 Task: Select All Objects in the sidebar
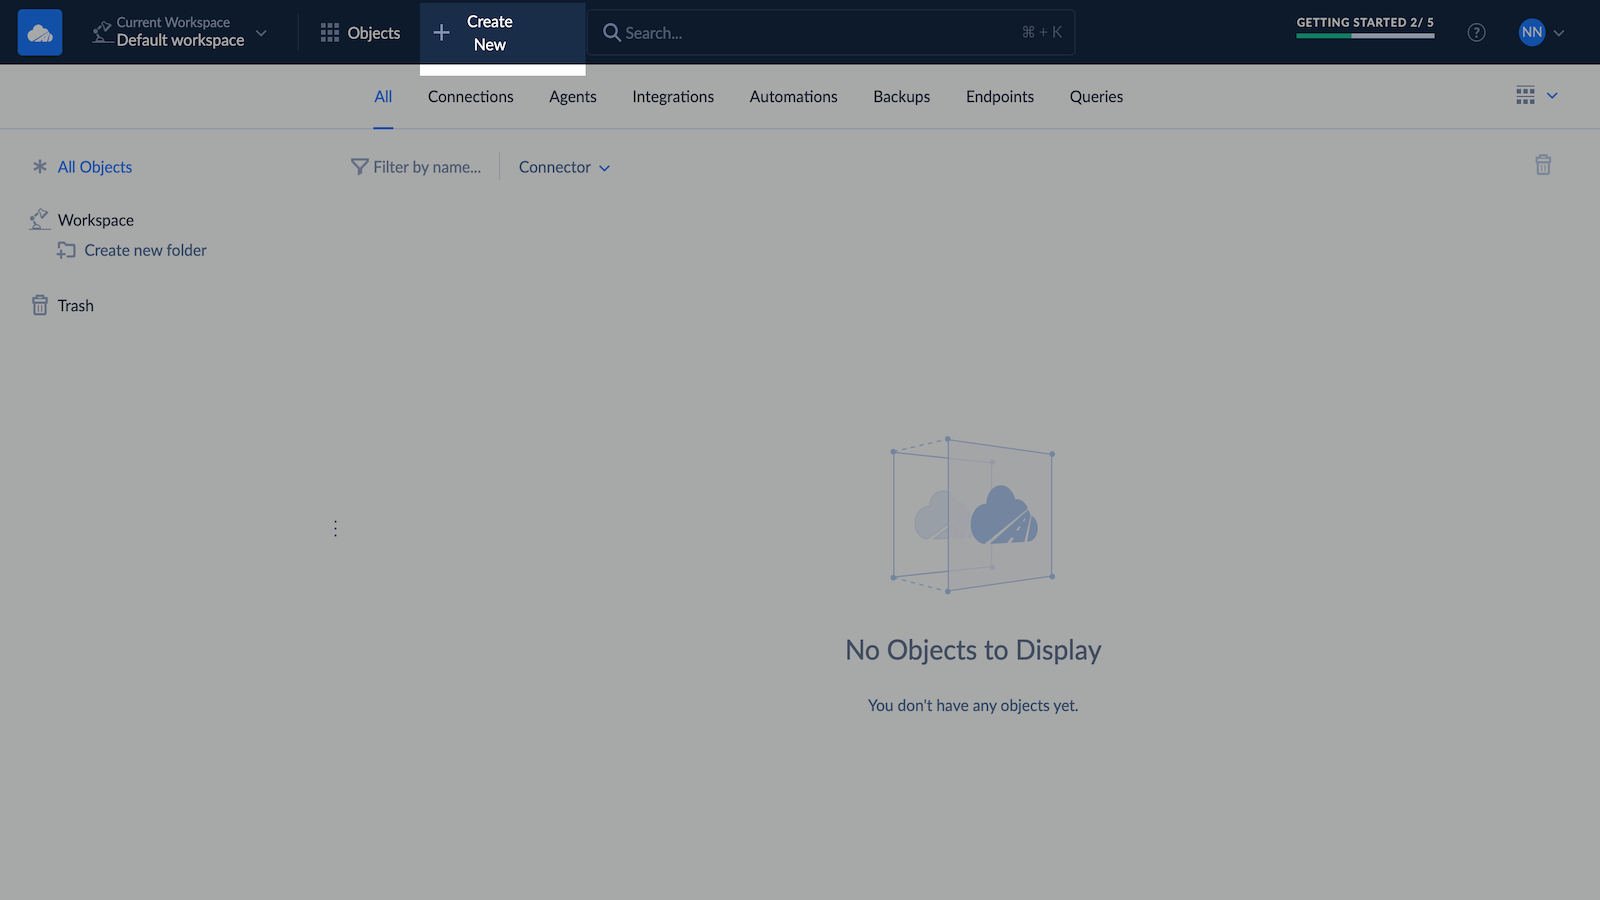tap(94, 167)
